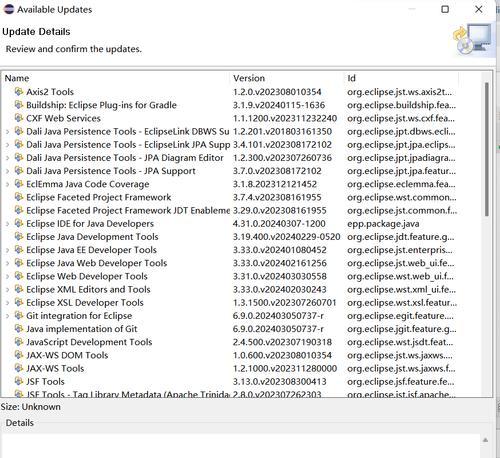Viewport: 500px width, 458px height.
Task: Sort by the Version column header
Action: click(249, 78)
